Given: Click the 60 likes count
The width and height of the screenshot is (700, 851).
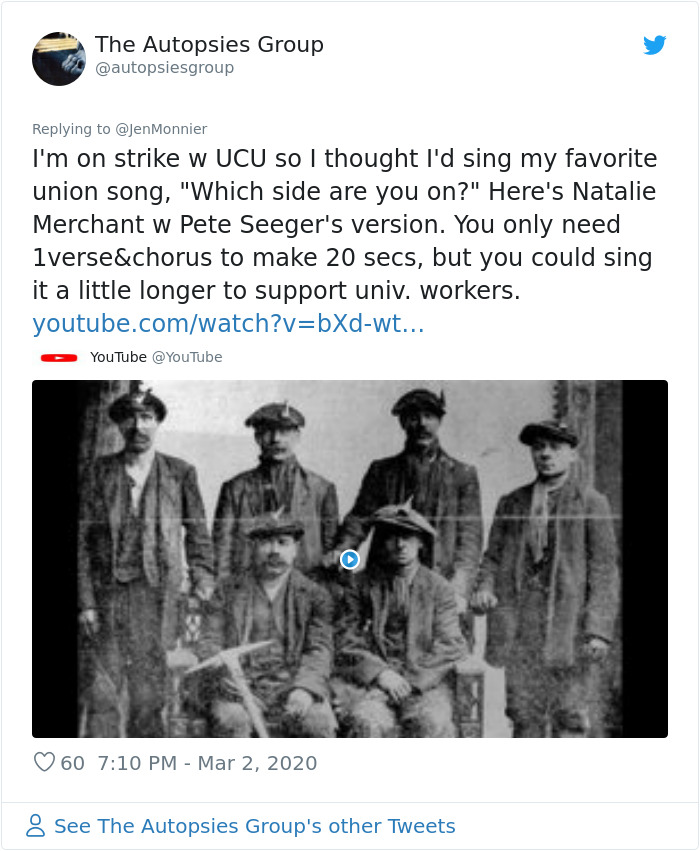Looking at the screenshot, I should 73,763.
